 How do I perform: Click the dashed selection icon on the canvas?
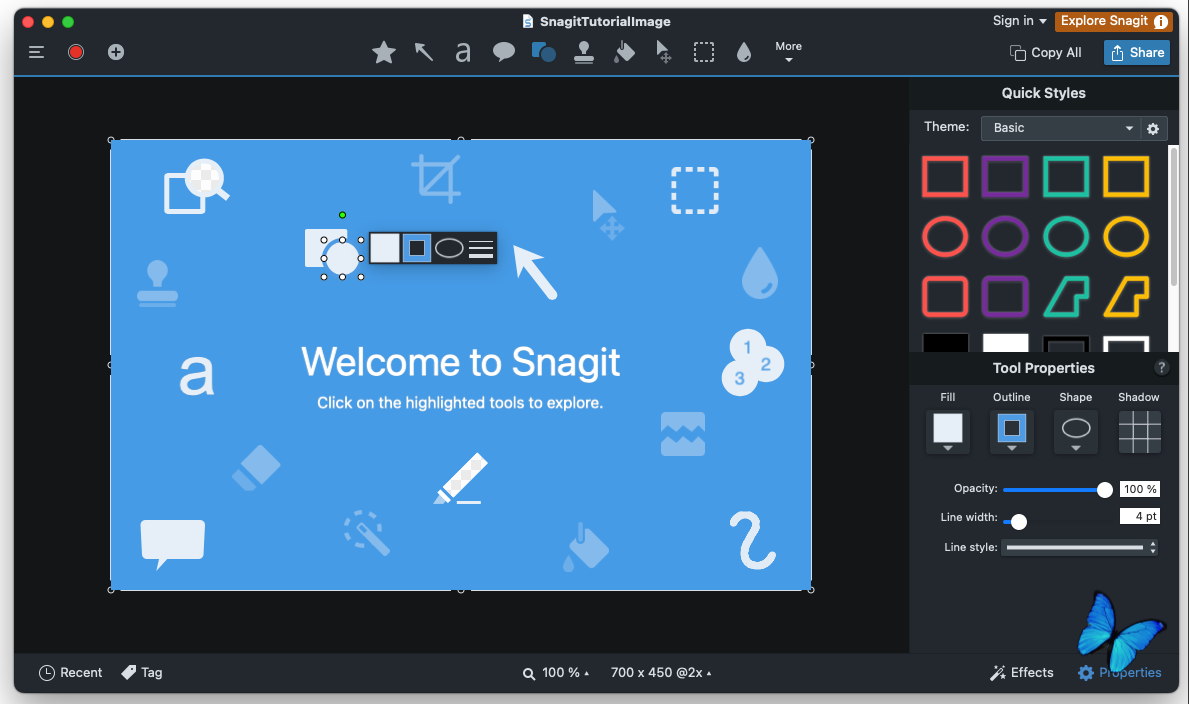[x=695, y=190]
